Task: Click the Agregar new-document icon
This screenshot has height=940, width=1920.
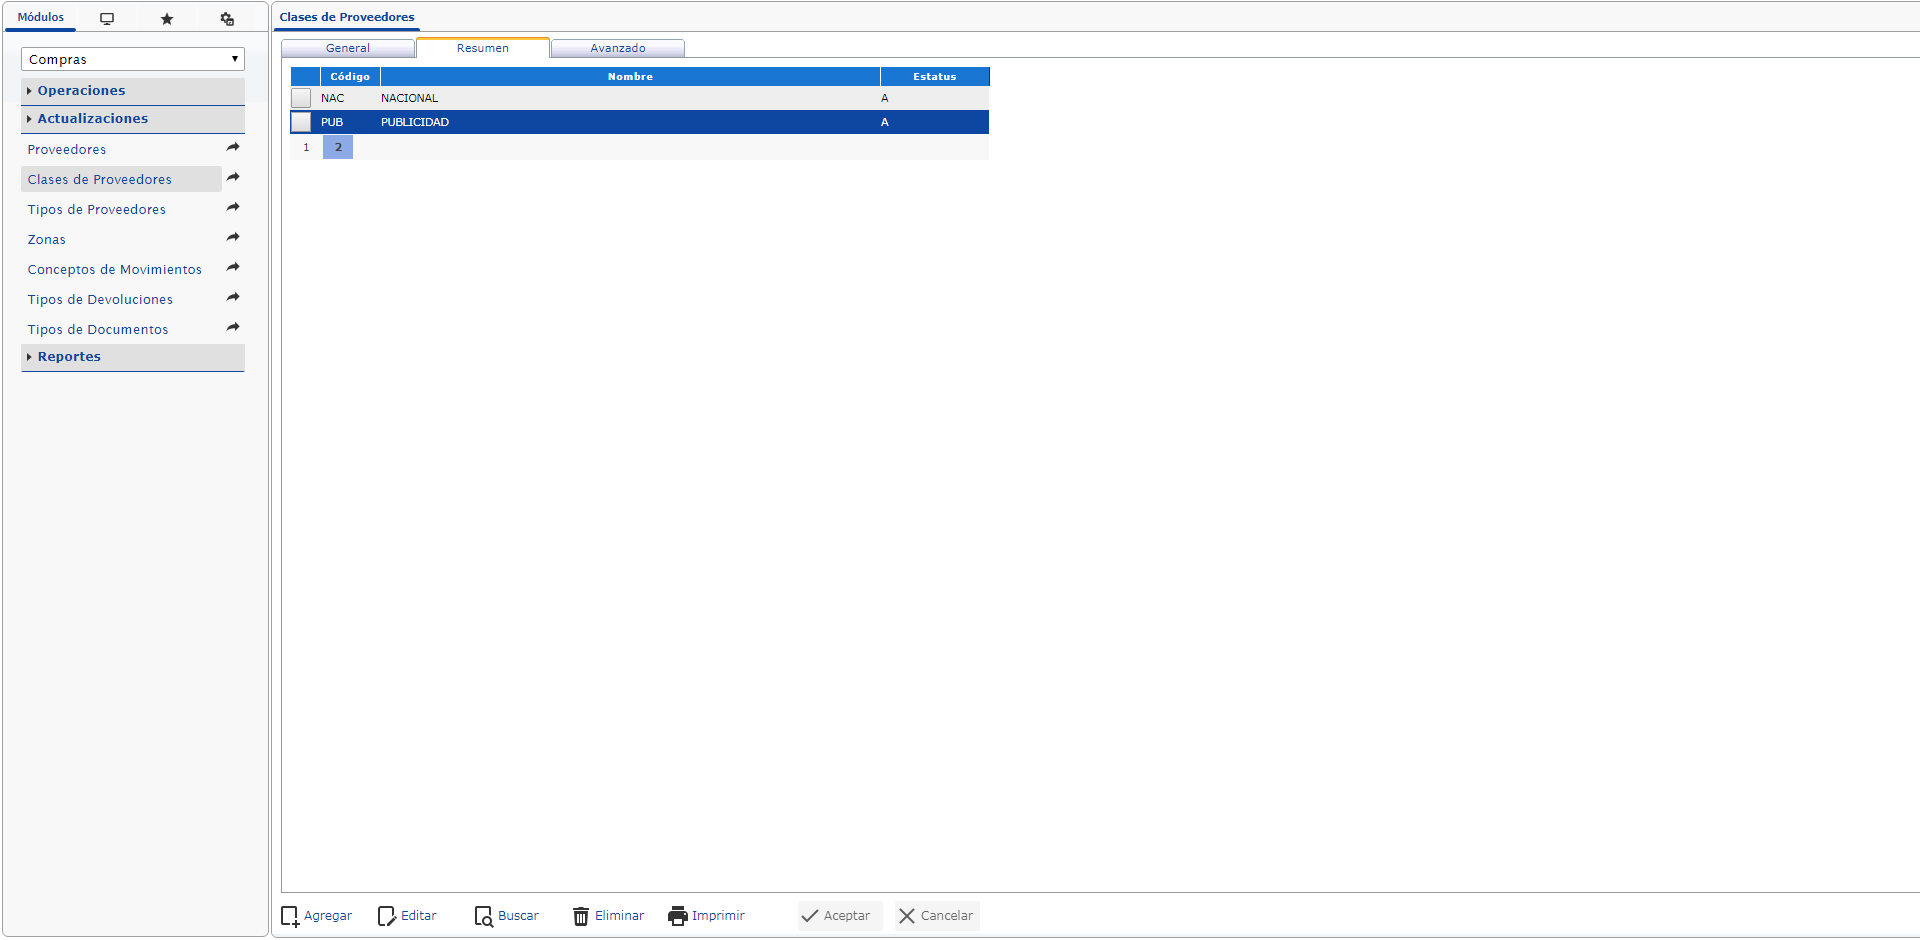Action: [x=290, y=916]
